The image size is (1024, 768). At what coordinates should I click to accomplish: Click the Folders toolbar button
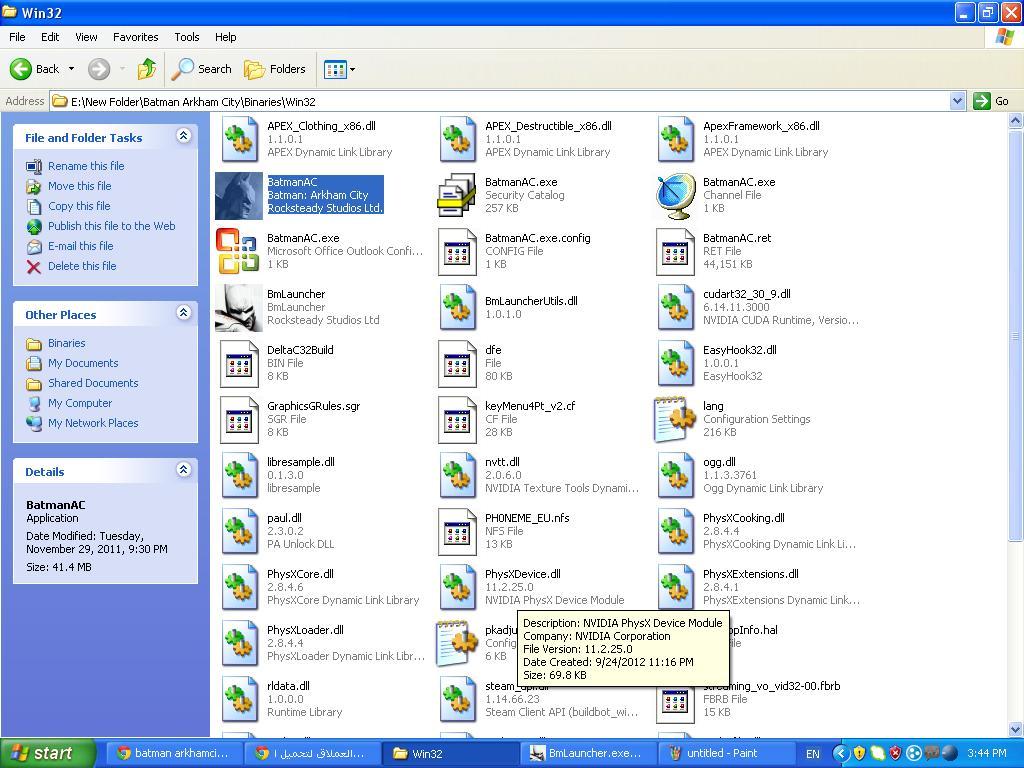click(x=274, y=69)
